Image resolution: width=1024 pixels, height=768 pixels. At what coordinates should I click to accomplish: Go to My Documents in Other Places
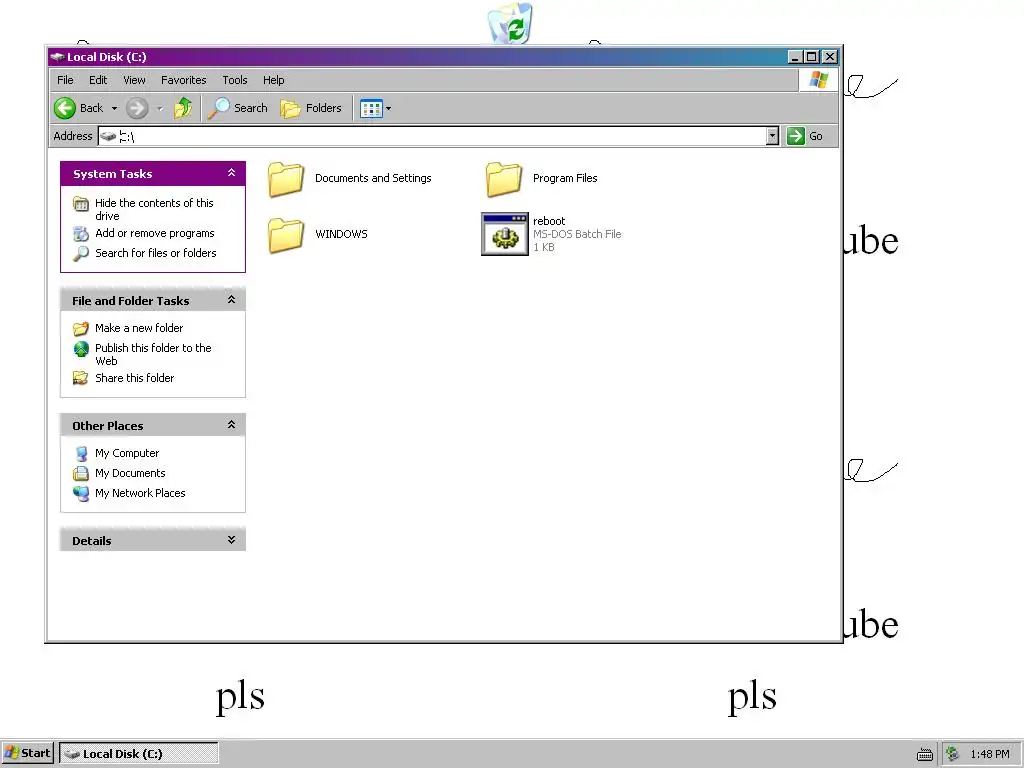coord(130,473)
